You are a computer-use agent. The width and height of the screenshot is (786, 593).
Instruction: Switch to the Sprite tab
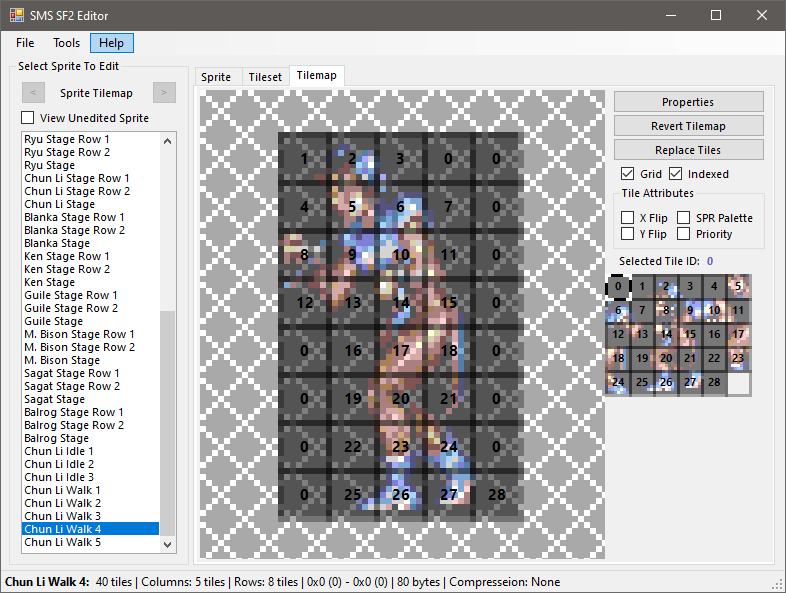[216, 77]
